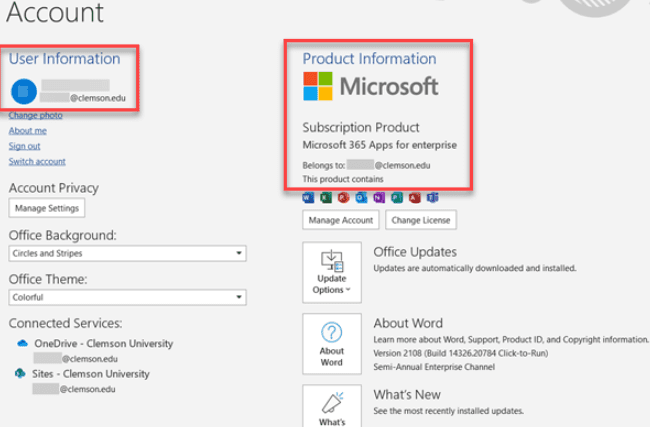Viewport: 650px width, 427px height.
Task: Click the Outlook app icon
Action: coord(361,198)
